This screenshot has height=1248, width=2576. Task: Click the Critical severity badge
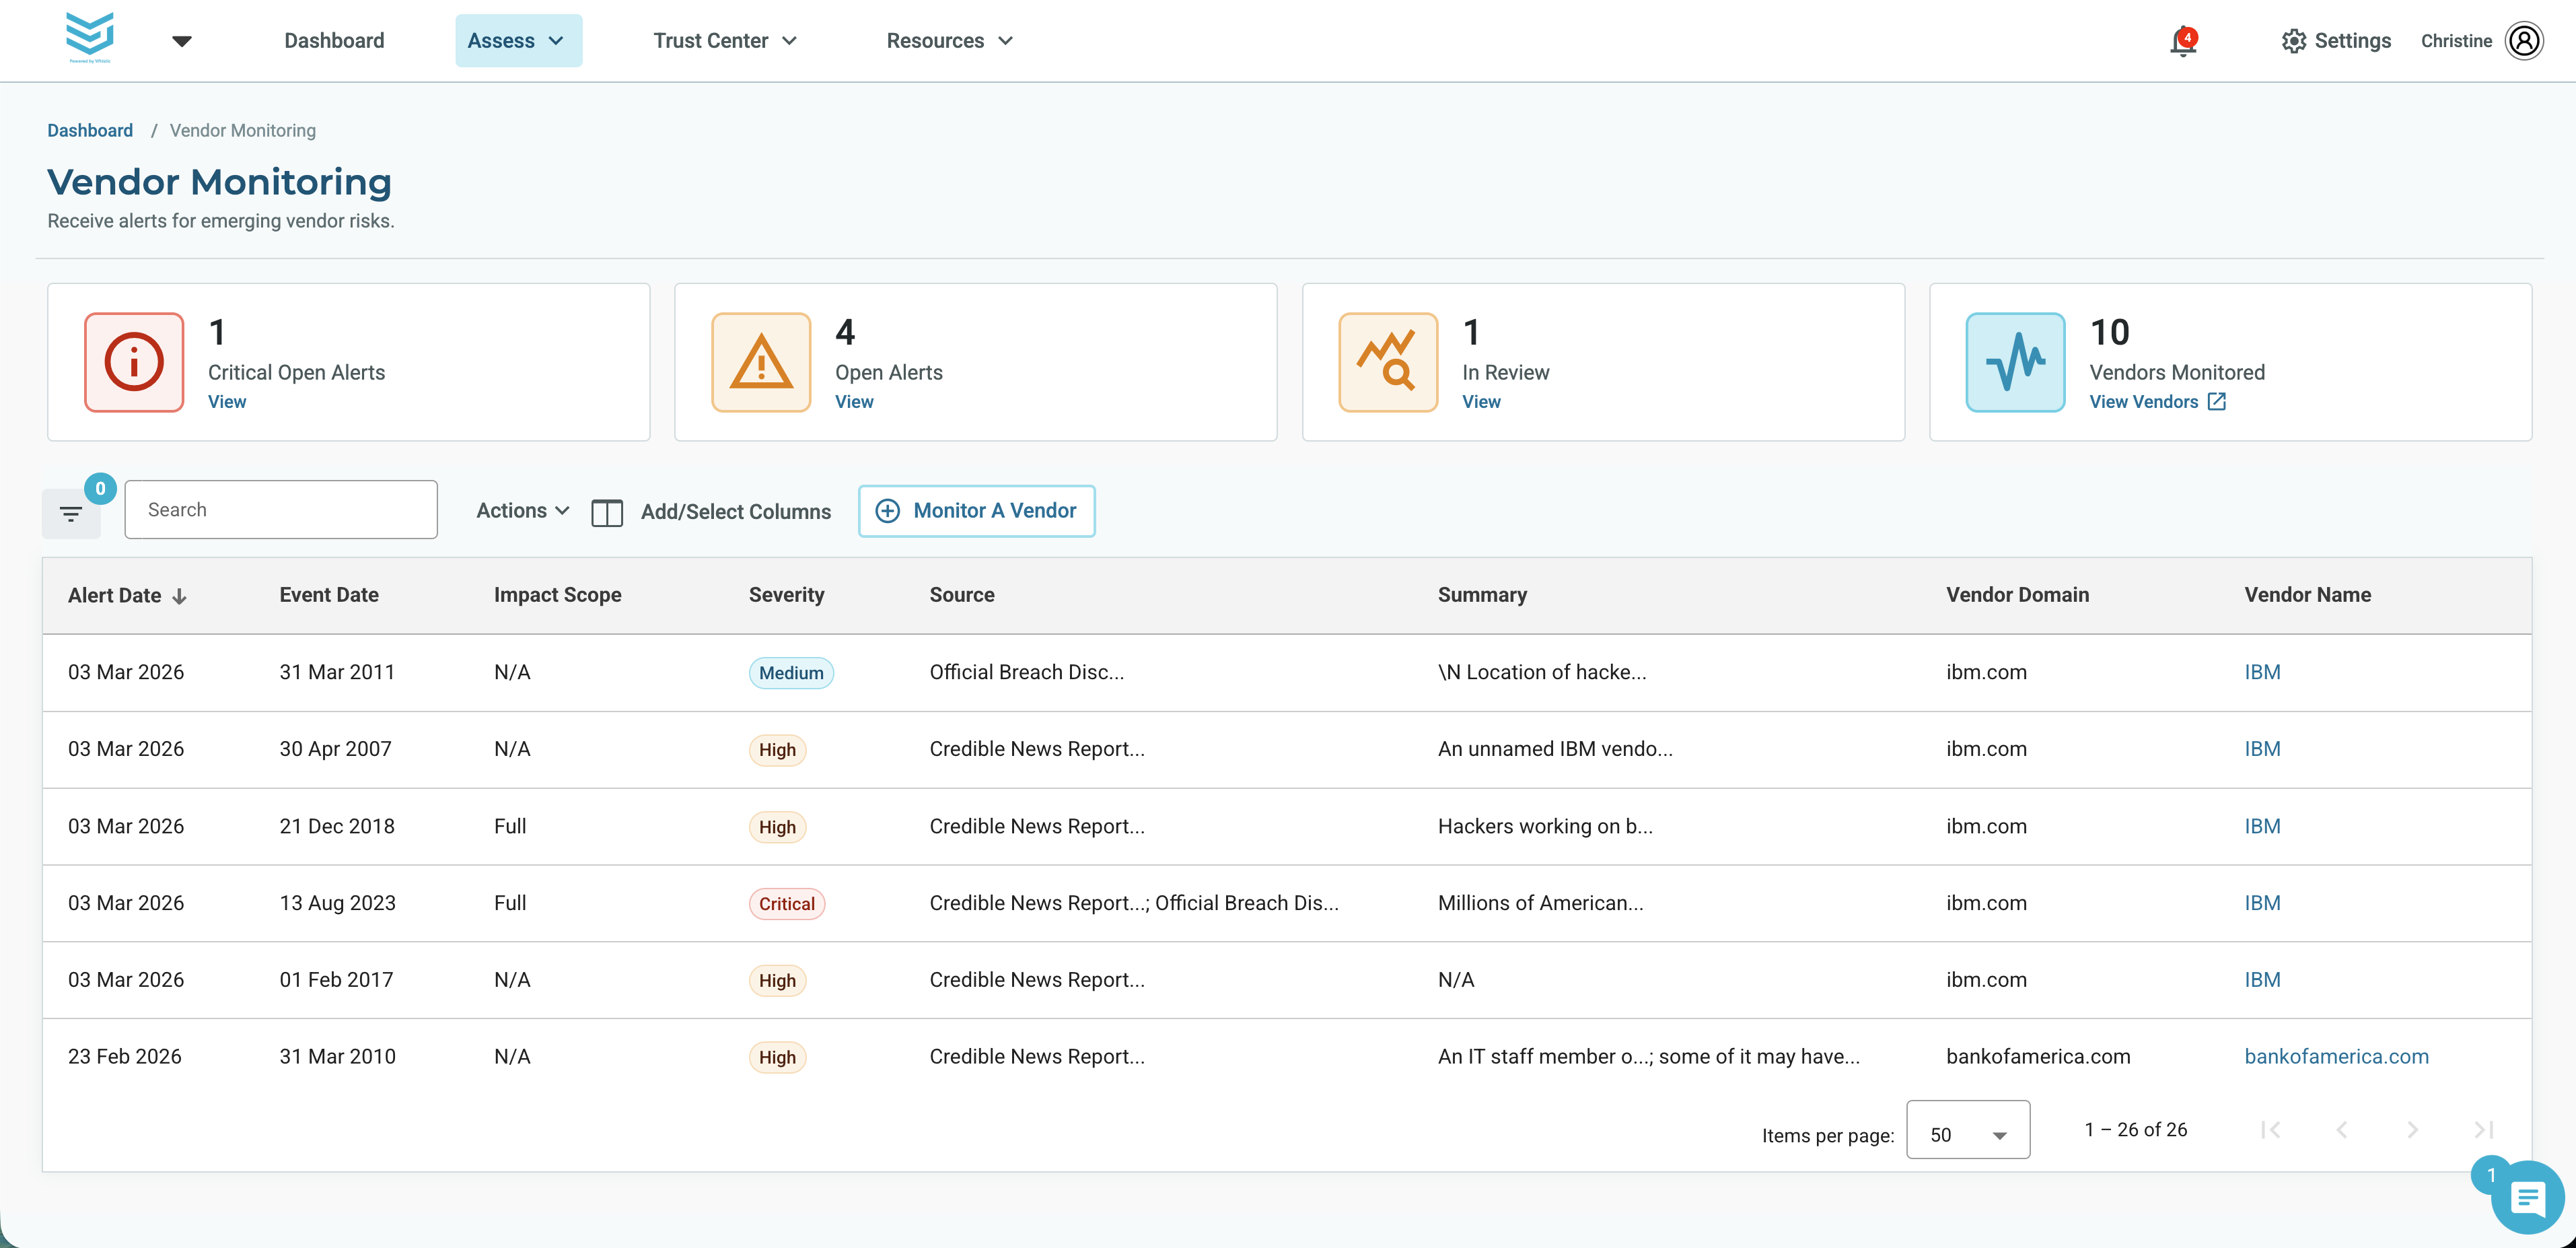pos(787,904)
